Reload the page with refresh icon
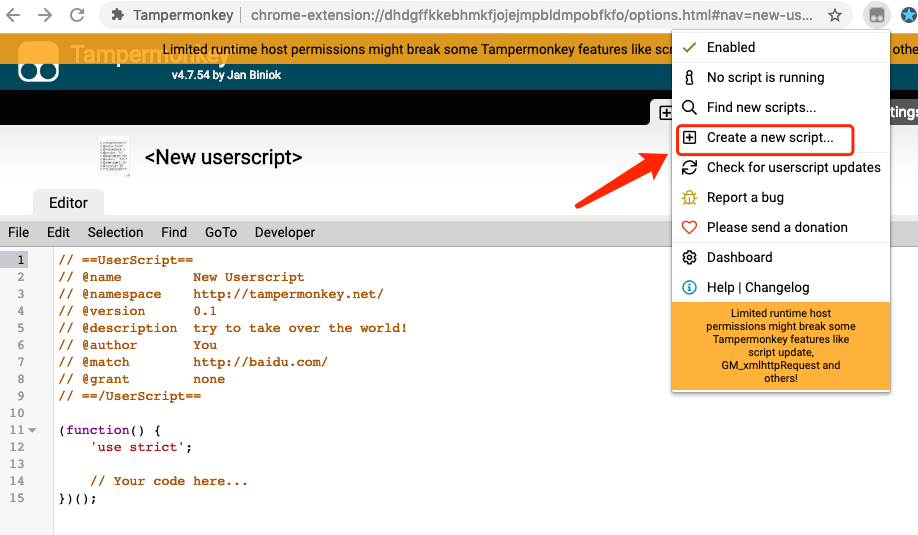 point(77,15)
